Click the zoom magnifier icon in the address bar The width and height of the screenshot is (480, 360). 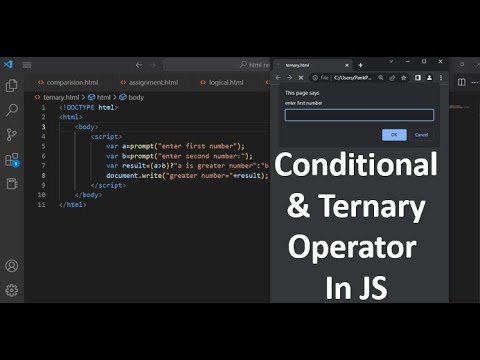point(380,78)
